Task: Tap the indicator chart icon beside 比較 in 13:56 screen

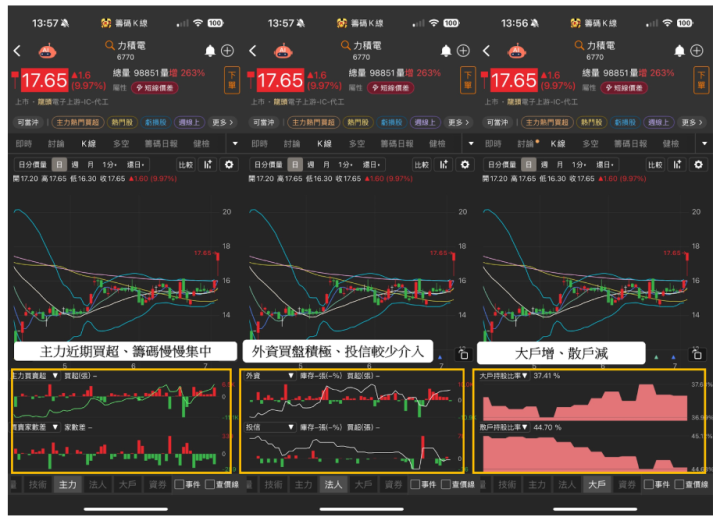Action: pyautogui.click(x=677, y=164)
